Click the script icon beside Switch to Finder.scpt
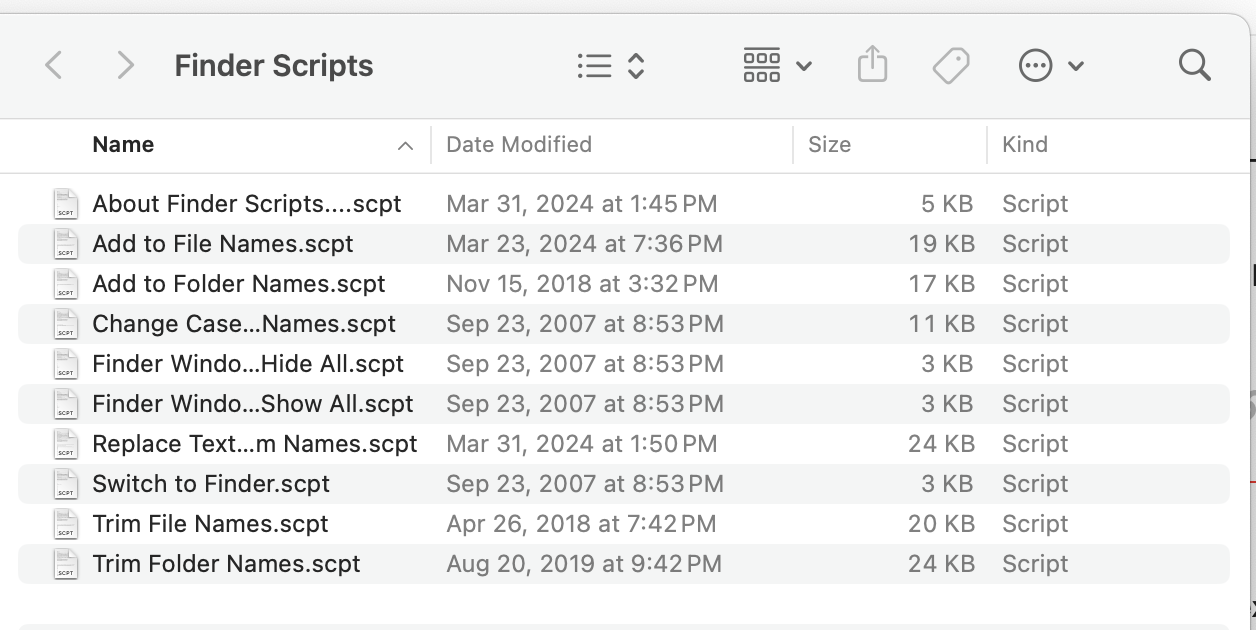The height and width of the screenshot is (630, 1256). coord(66,484)
